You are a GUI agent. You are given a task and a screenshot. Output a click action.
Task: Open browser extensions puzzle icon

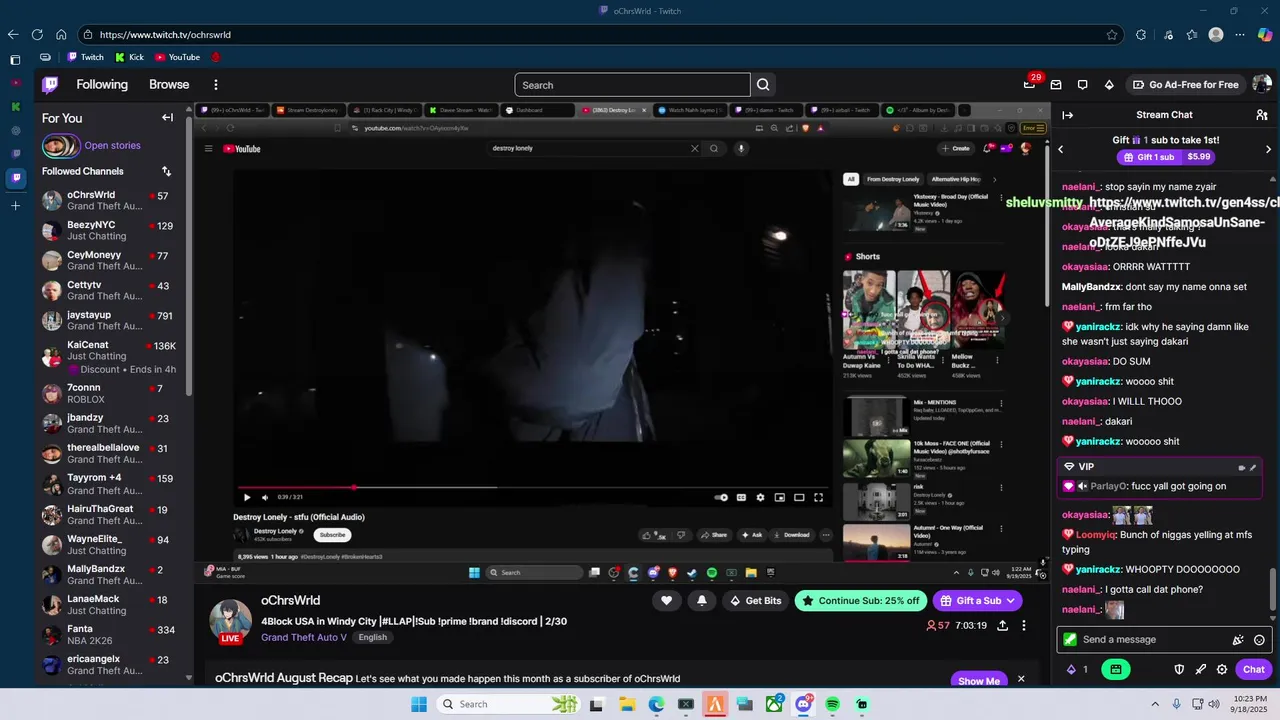pyautogui.click(x=1141, y=34)
